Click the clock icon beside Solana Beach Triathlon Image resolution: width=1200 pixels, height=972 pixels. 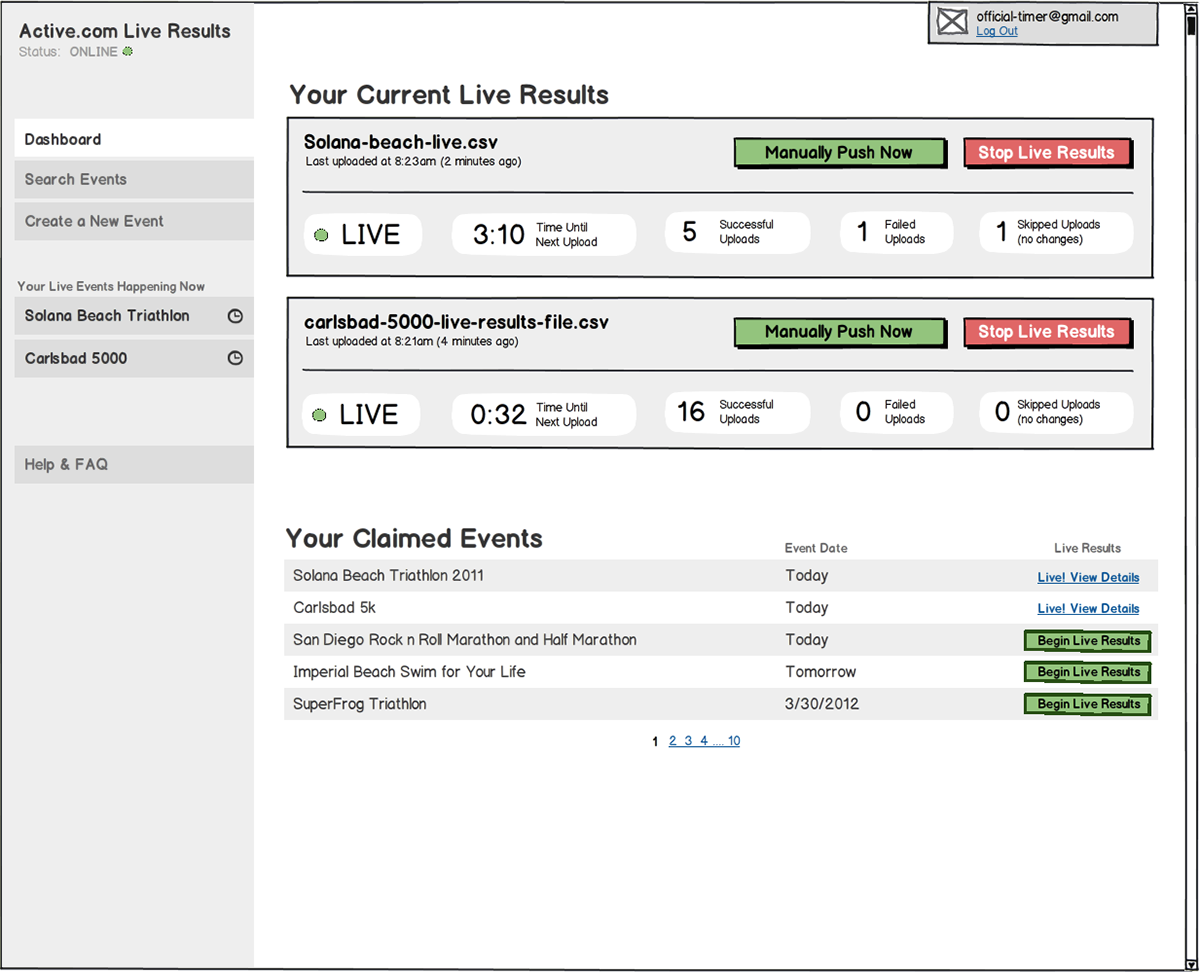click(235, 316)
